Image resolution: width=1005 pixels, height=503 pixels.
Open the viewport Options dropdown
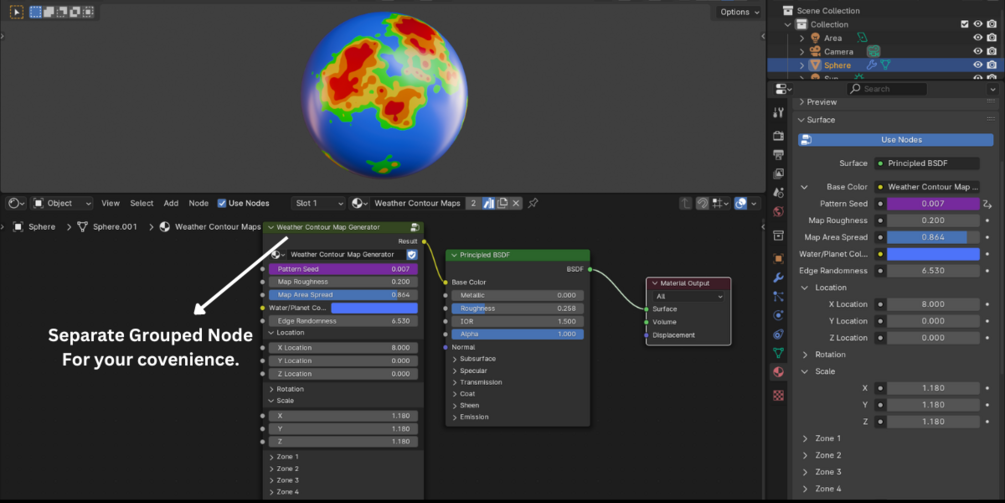tap(738, 12)
